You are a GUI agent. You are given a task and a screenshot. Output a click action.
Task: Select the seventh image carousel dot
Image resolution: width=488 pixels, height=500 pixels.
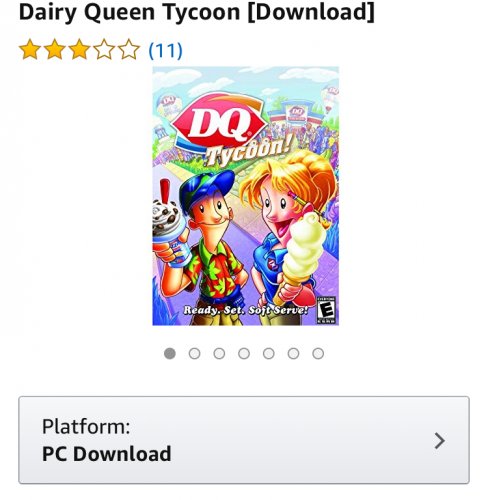(x=318, y=353)
